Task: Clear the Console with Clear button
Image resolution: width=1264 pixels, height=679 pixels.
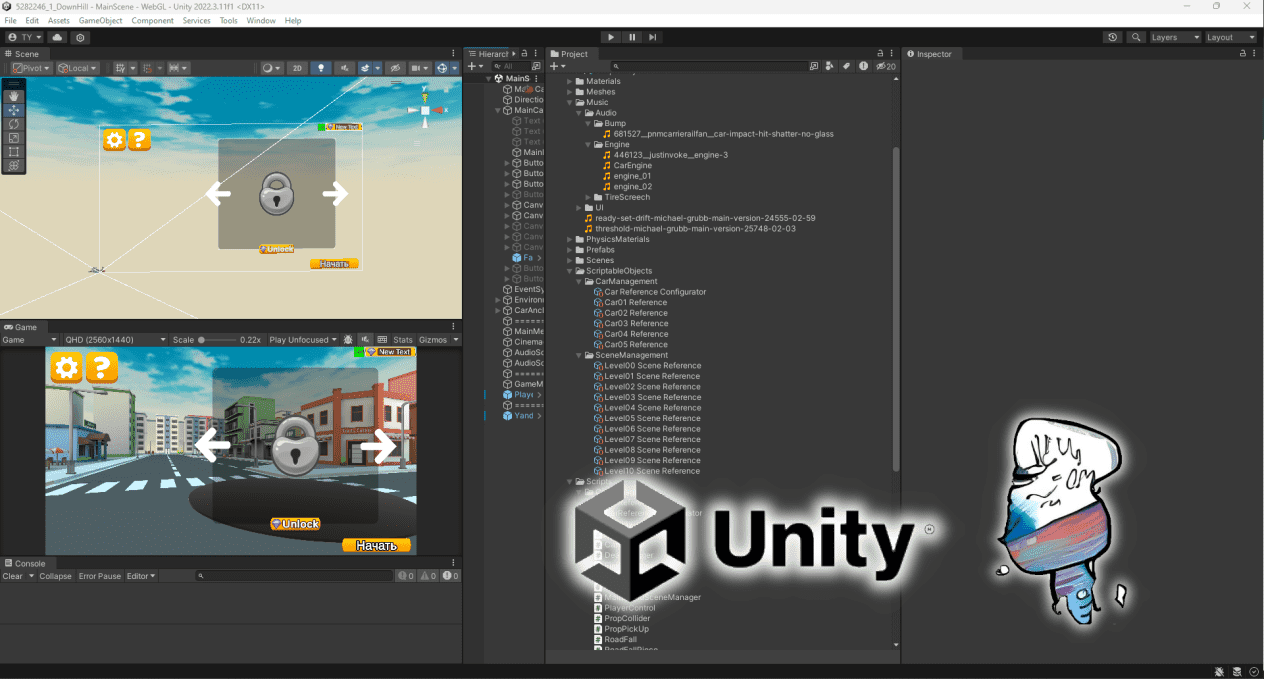Action: coord(13,576)
